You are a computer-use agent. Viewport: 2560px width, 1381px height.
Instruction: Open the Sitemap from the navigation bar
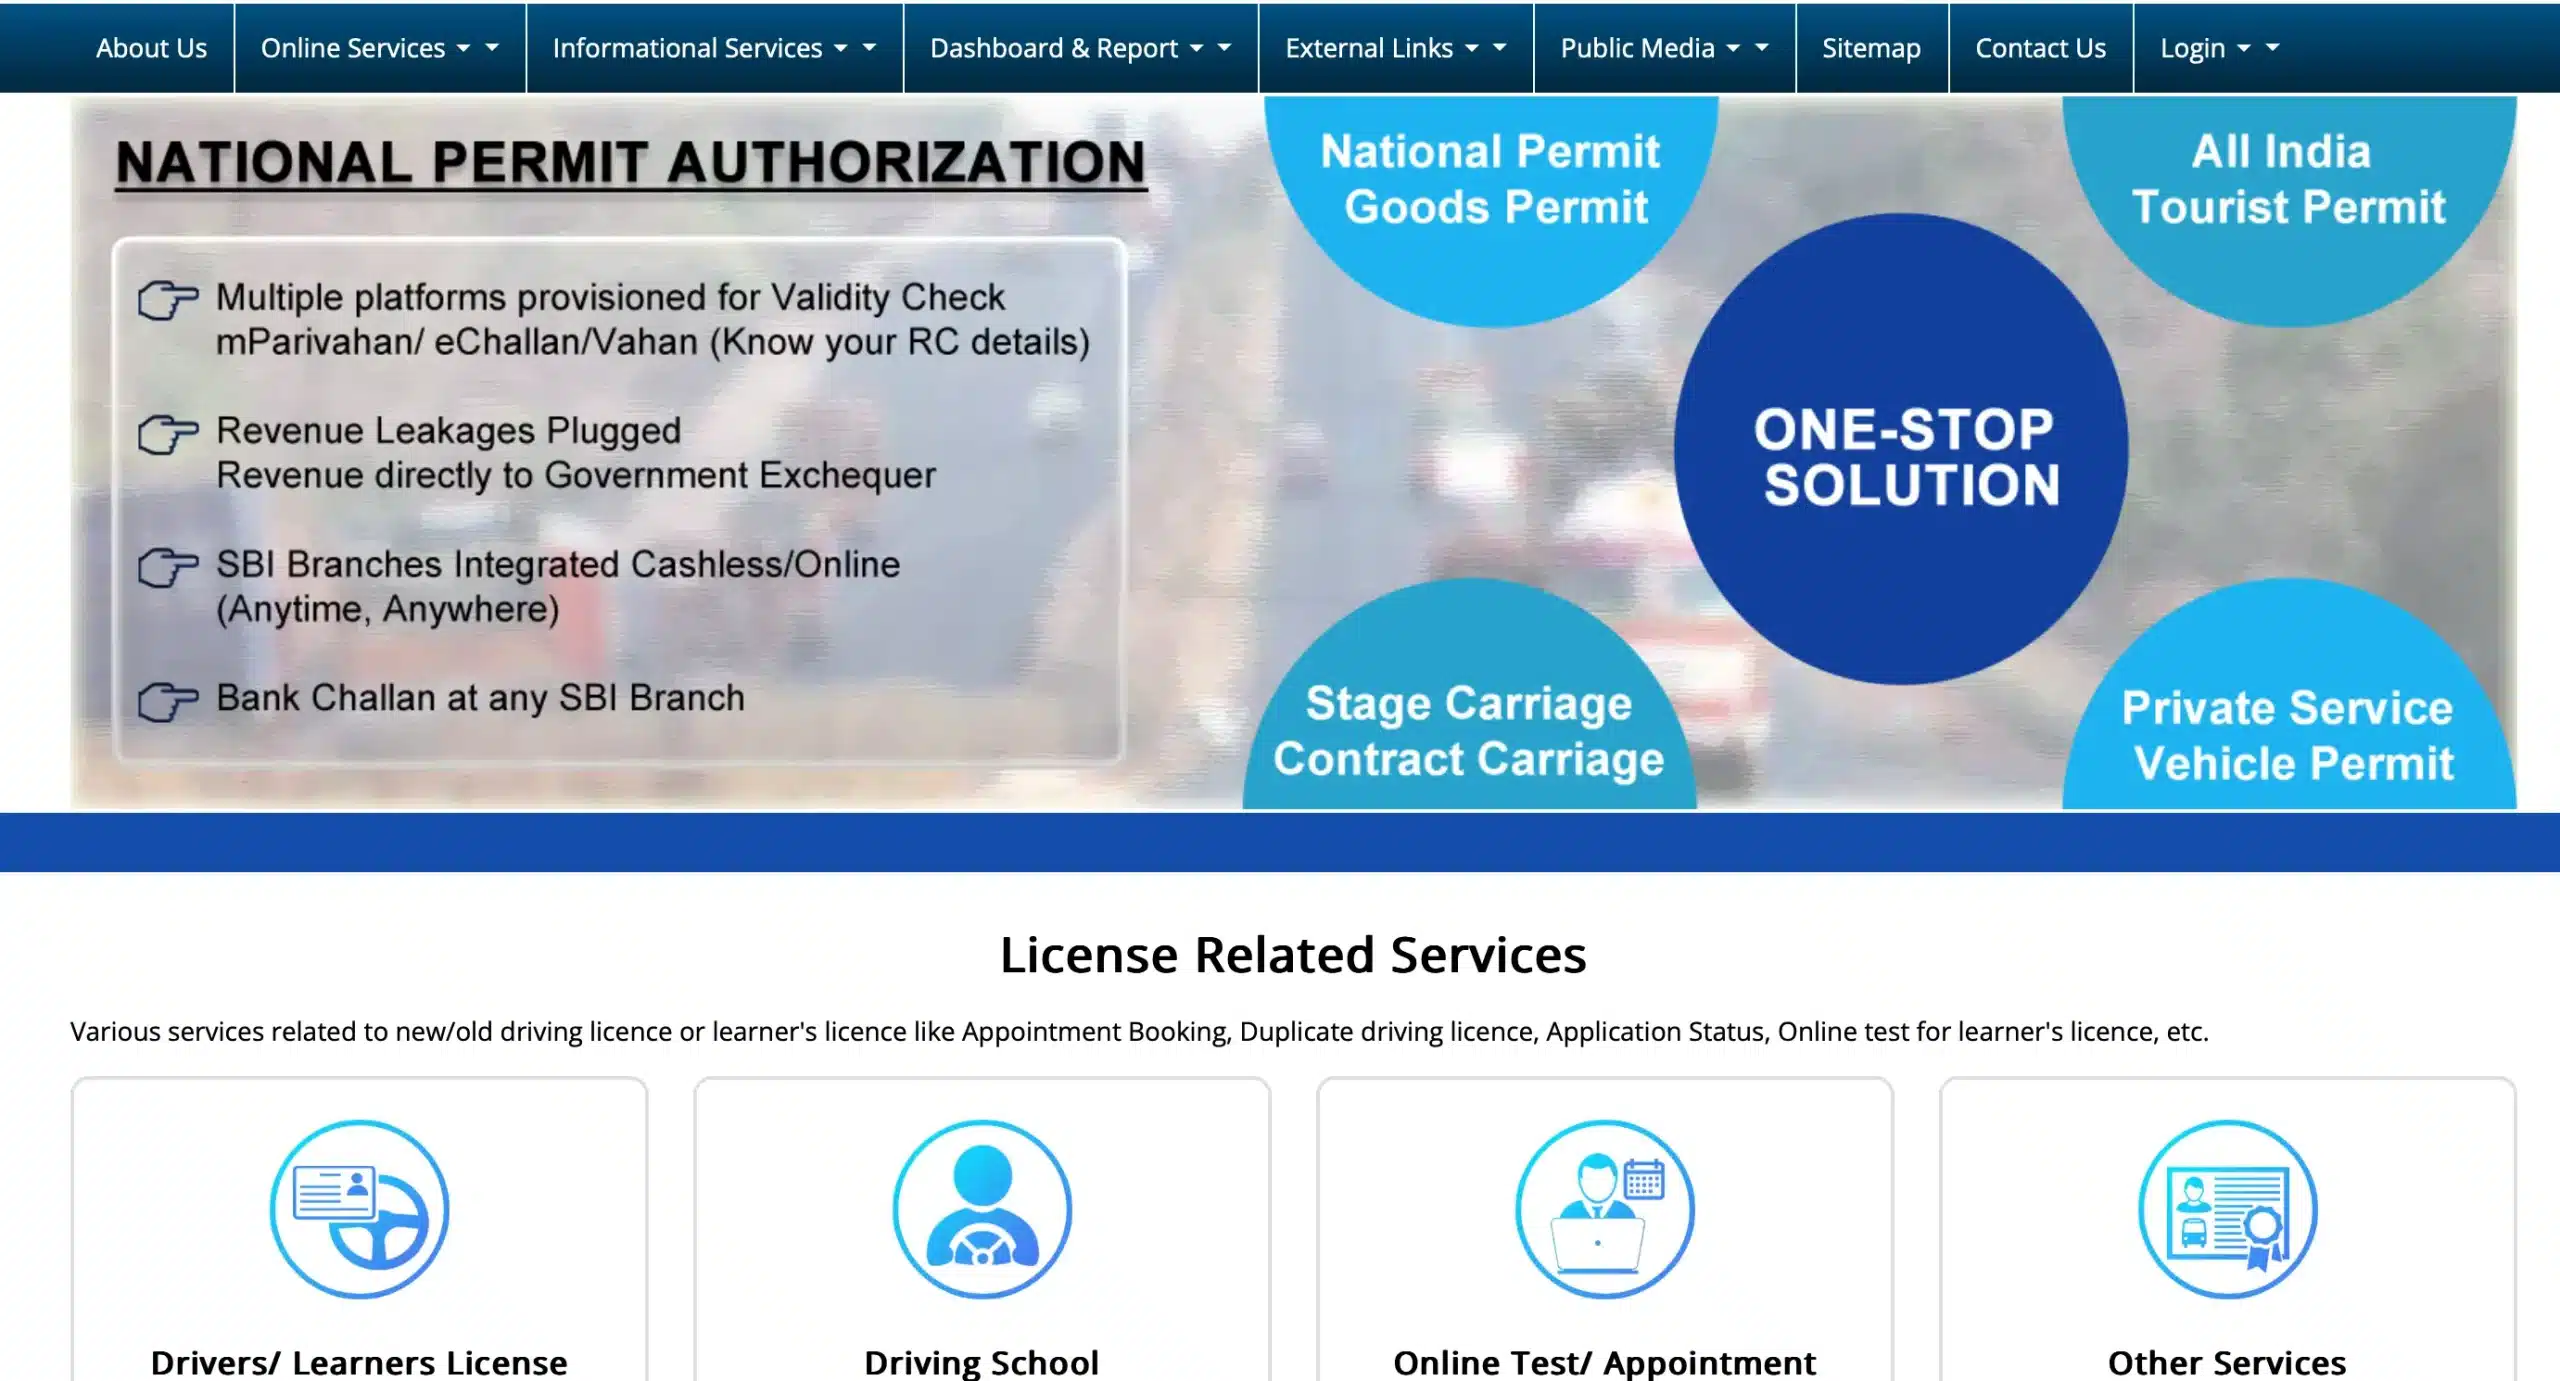tap(1871, 47)
